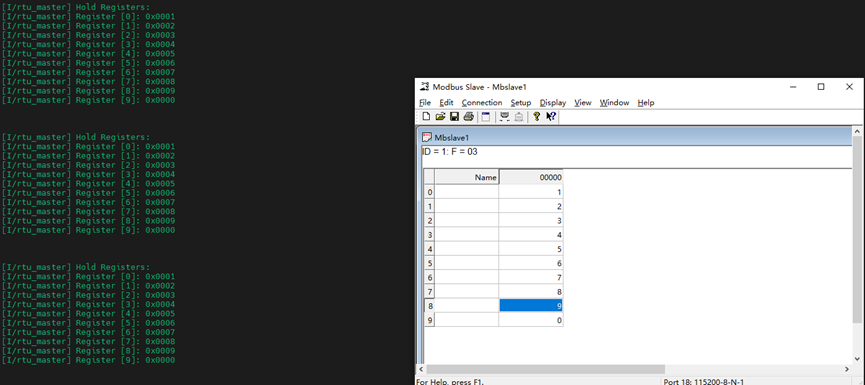Open the Window menu
Viewport: 865px width, 385px height.
[x=615, y=103]
